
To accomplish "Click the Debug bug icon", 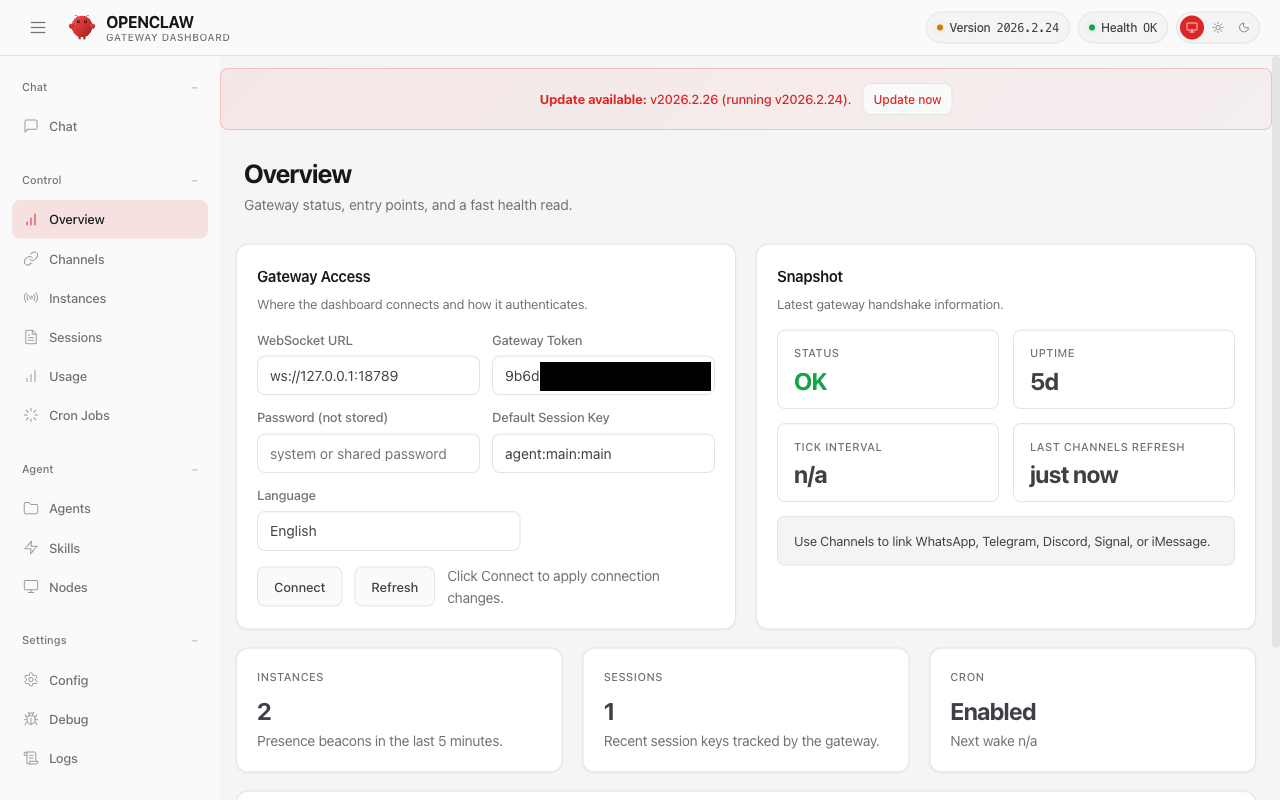I will (31, 719).
